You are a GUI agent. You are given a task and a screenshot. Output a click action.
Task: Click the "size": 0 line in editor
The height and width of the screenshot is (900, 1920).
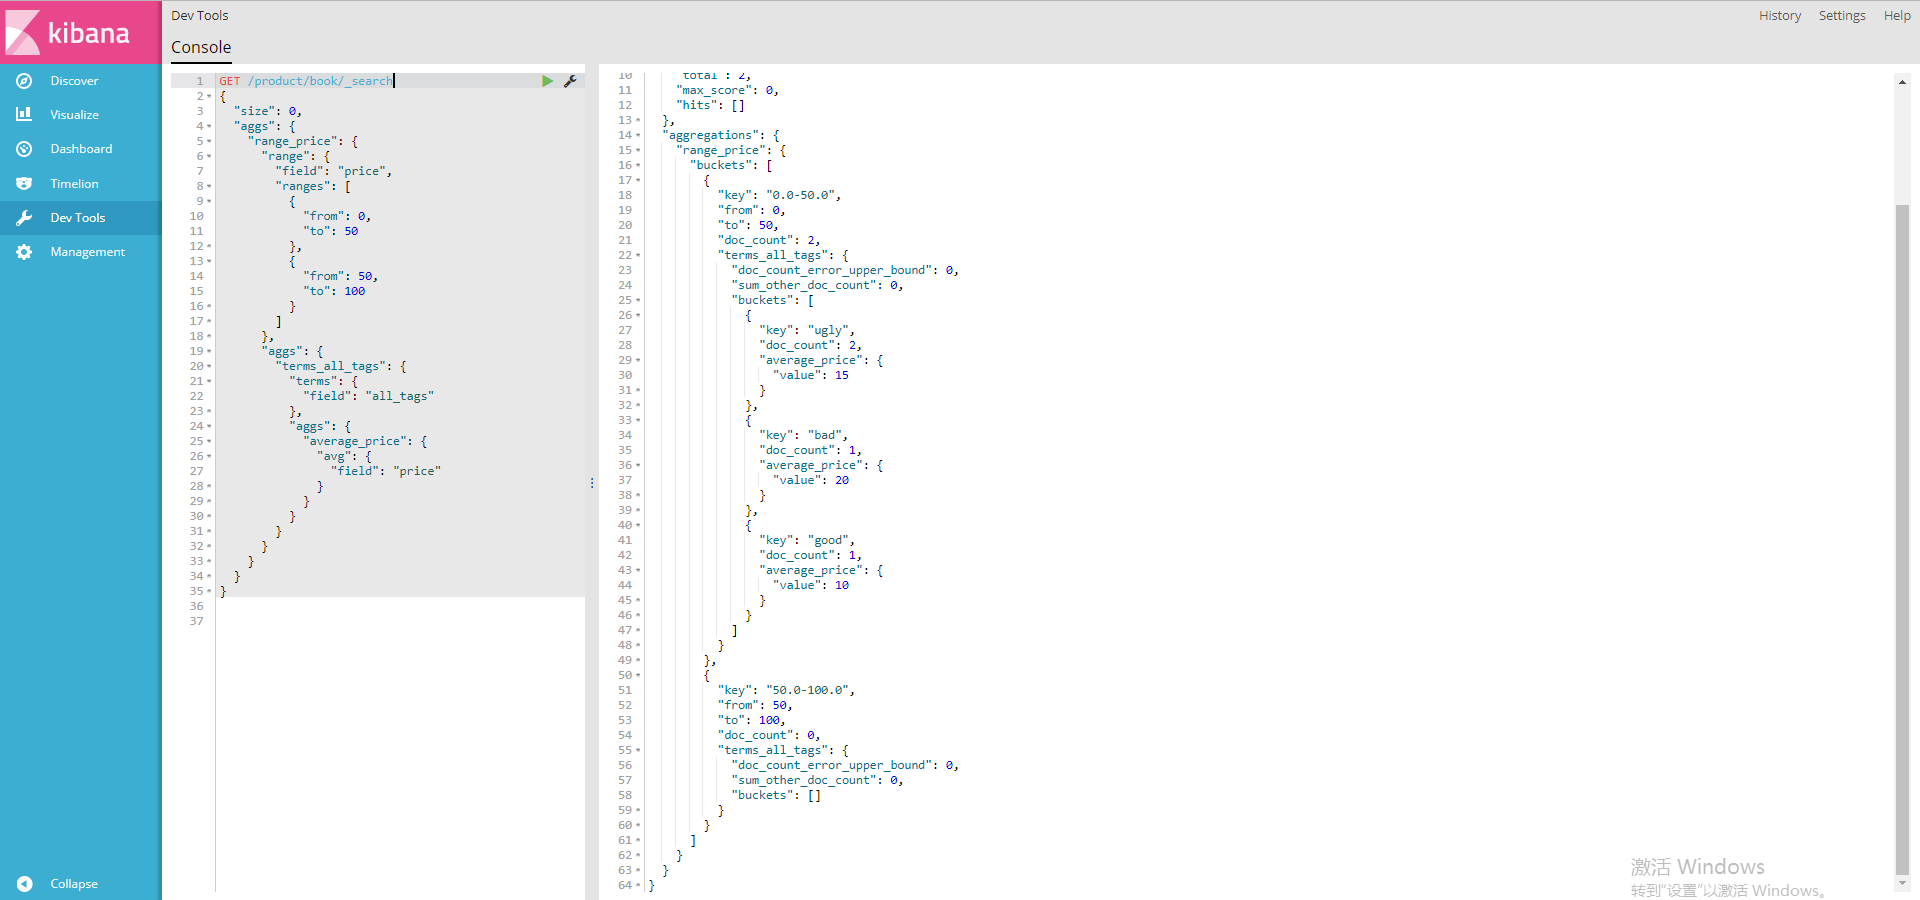[x=268, y=111]
